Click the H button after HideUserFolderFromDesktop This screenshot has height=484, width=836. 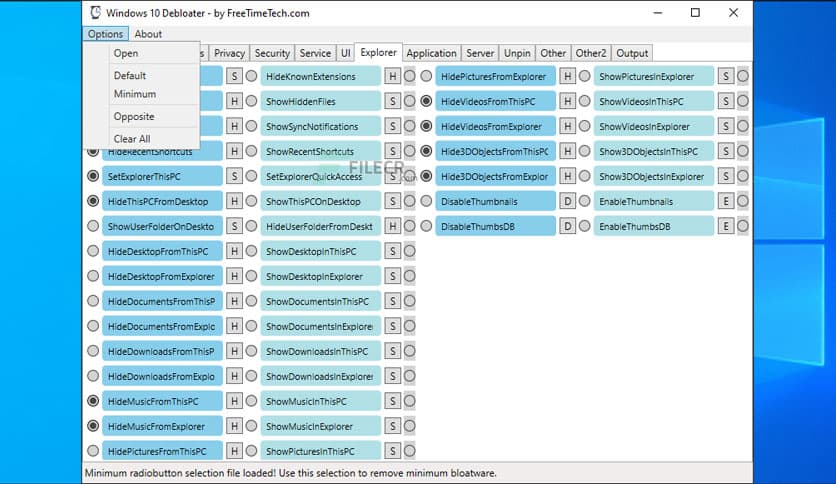click(392, 226)
